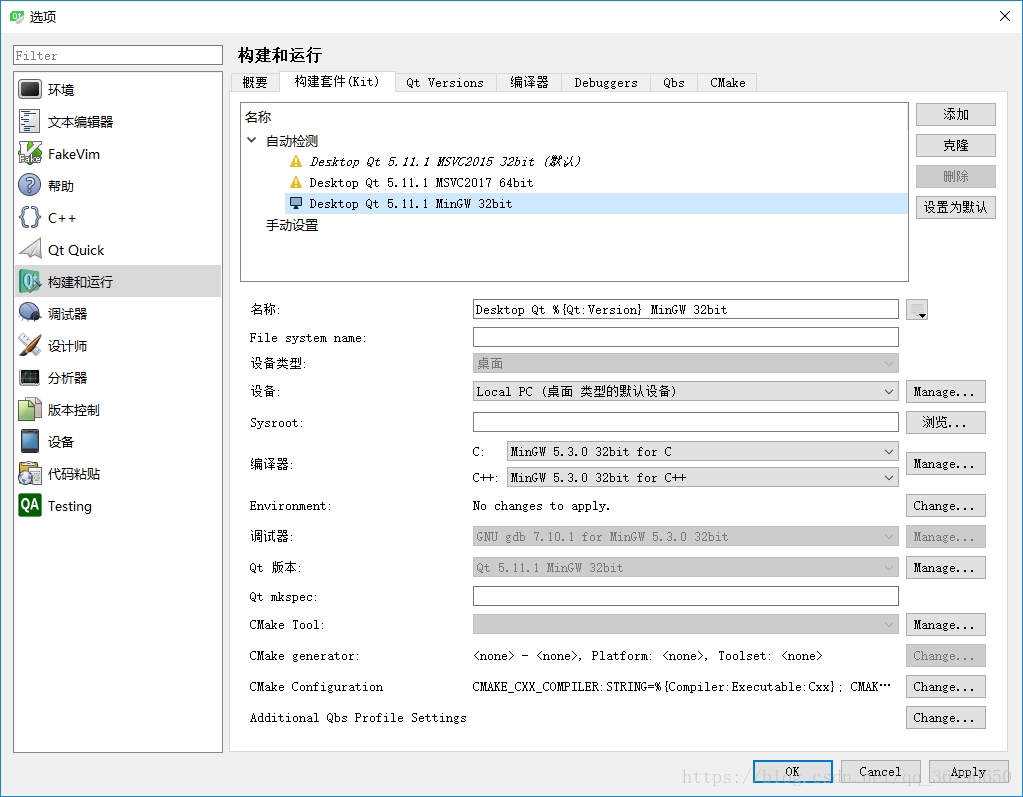Image resolution: width=1023 pixels, height=797 pixels.
Task: Switch to the Qbs tab
Action: coord(674,83)
